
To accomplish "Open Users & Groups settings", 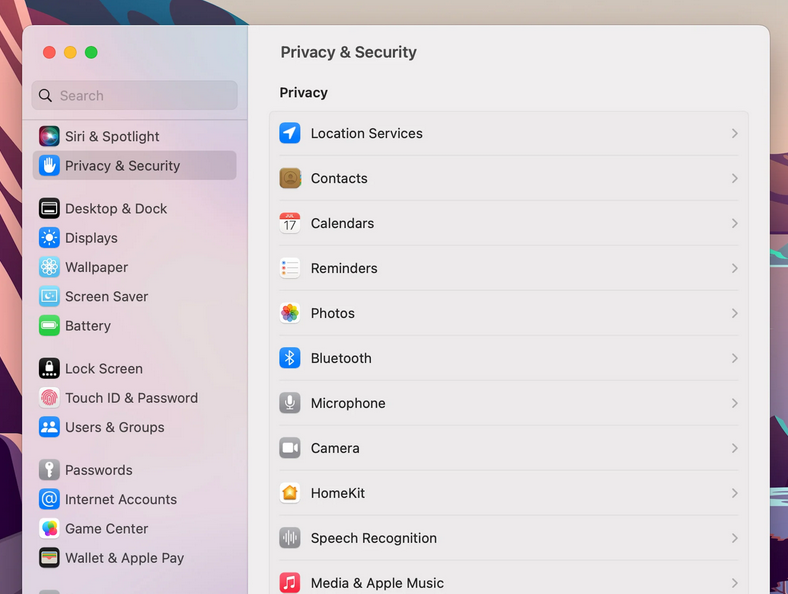I will click(x=134, y=427).
